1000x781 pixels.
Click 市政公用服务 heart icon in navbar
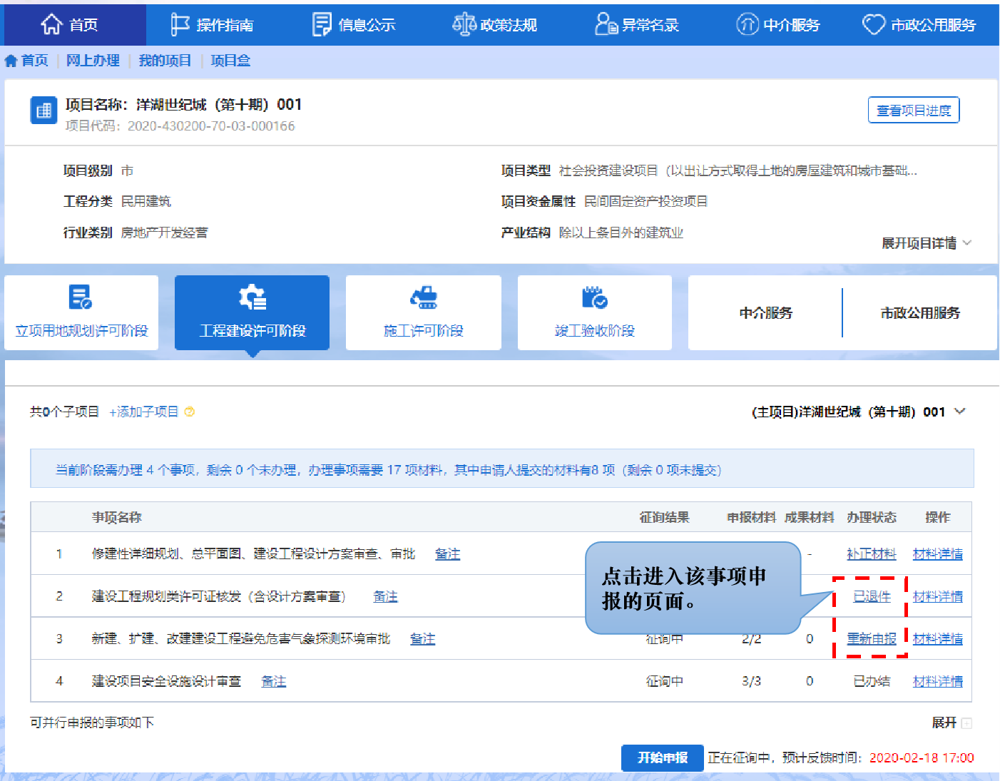(874, 24)
